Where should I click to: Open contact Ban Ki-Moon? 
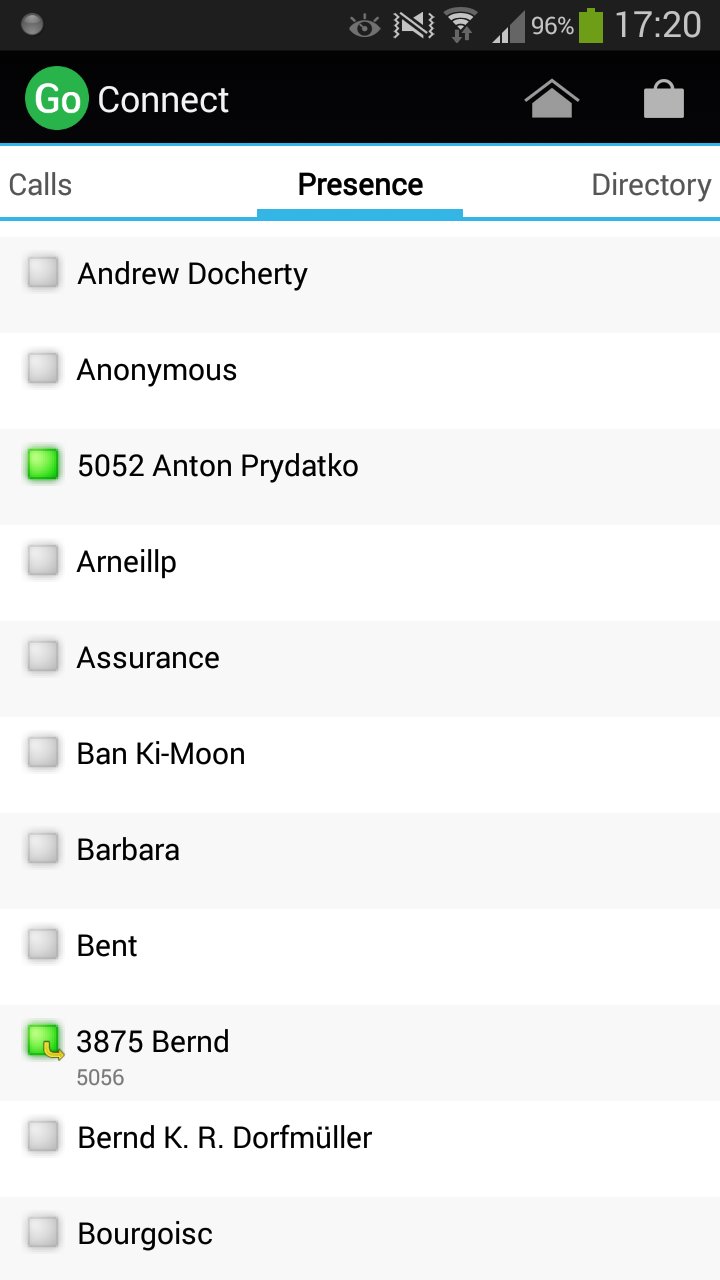(161, 754)
